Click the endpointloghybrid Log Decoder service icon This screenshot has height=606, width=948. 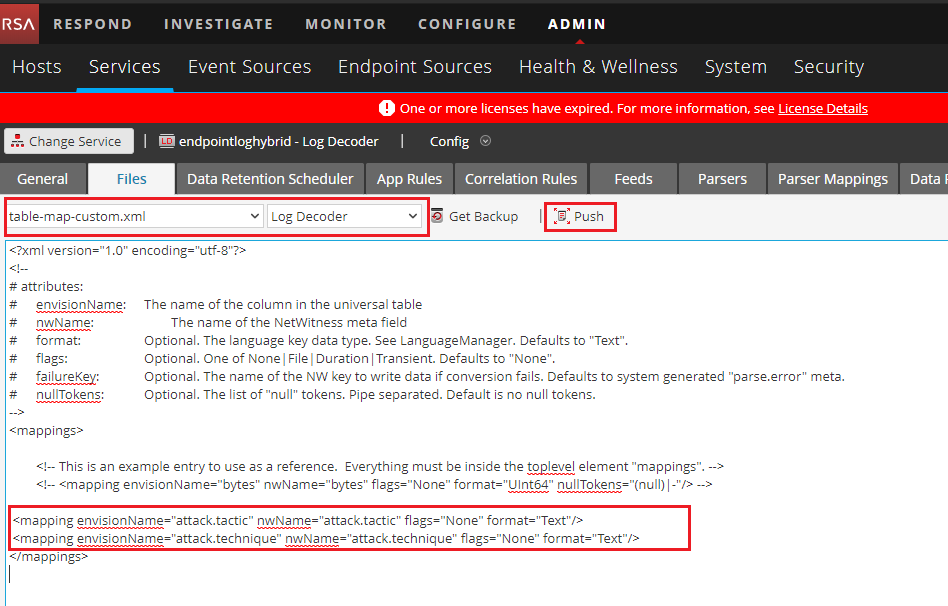click(167, 142)
